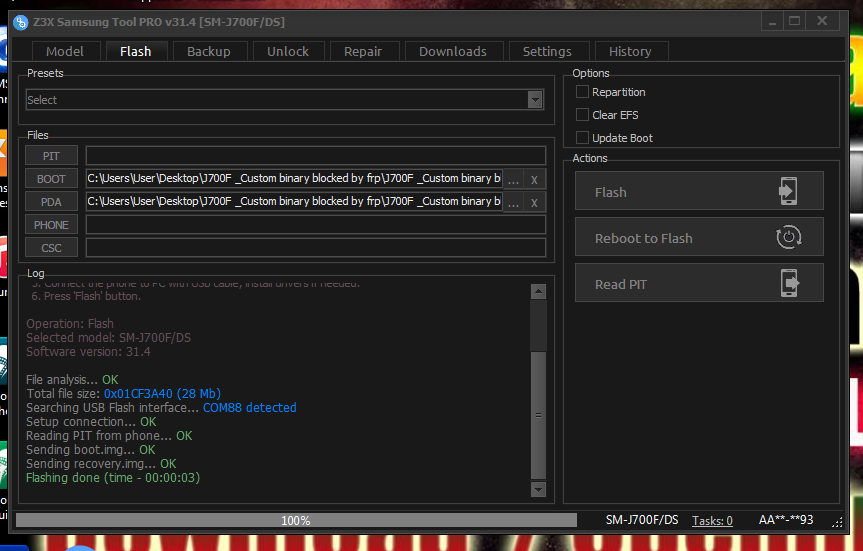
Task: Browse PDA file with the ellipsis button
Action: 513,203
